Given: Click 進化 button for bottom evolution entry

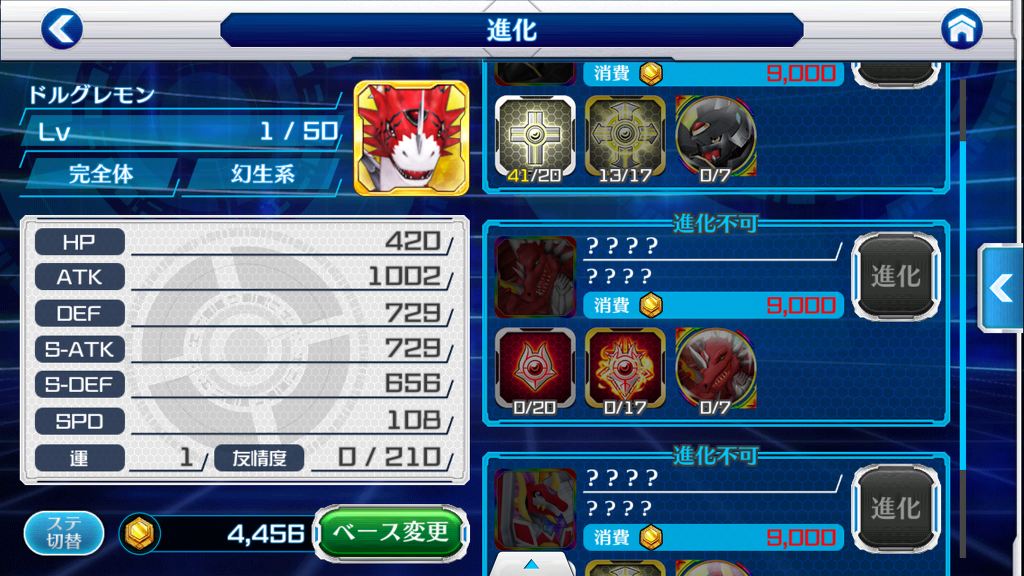Looking at the screenshot, I should (x=896, y=509).
